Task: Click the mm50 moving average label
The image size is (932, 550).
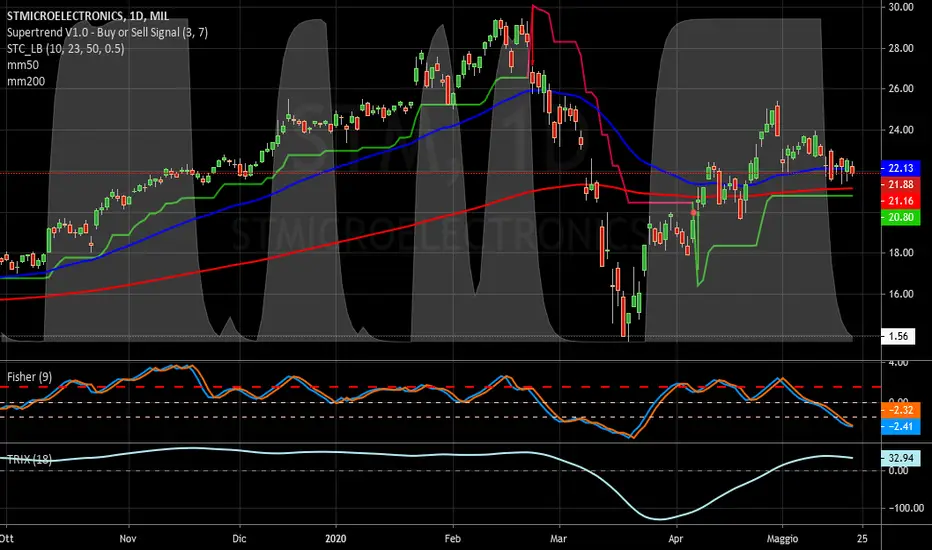Action: pyautogui.click(x=23, y=65)
